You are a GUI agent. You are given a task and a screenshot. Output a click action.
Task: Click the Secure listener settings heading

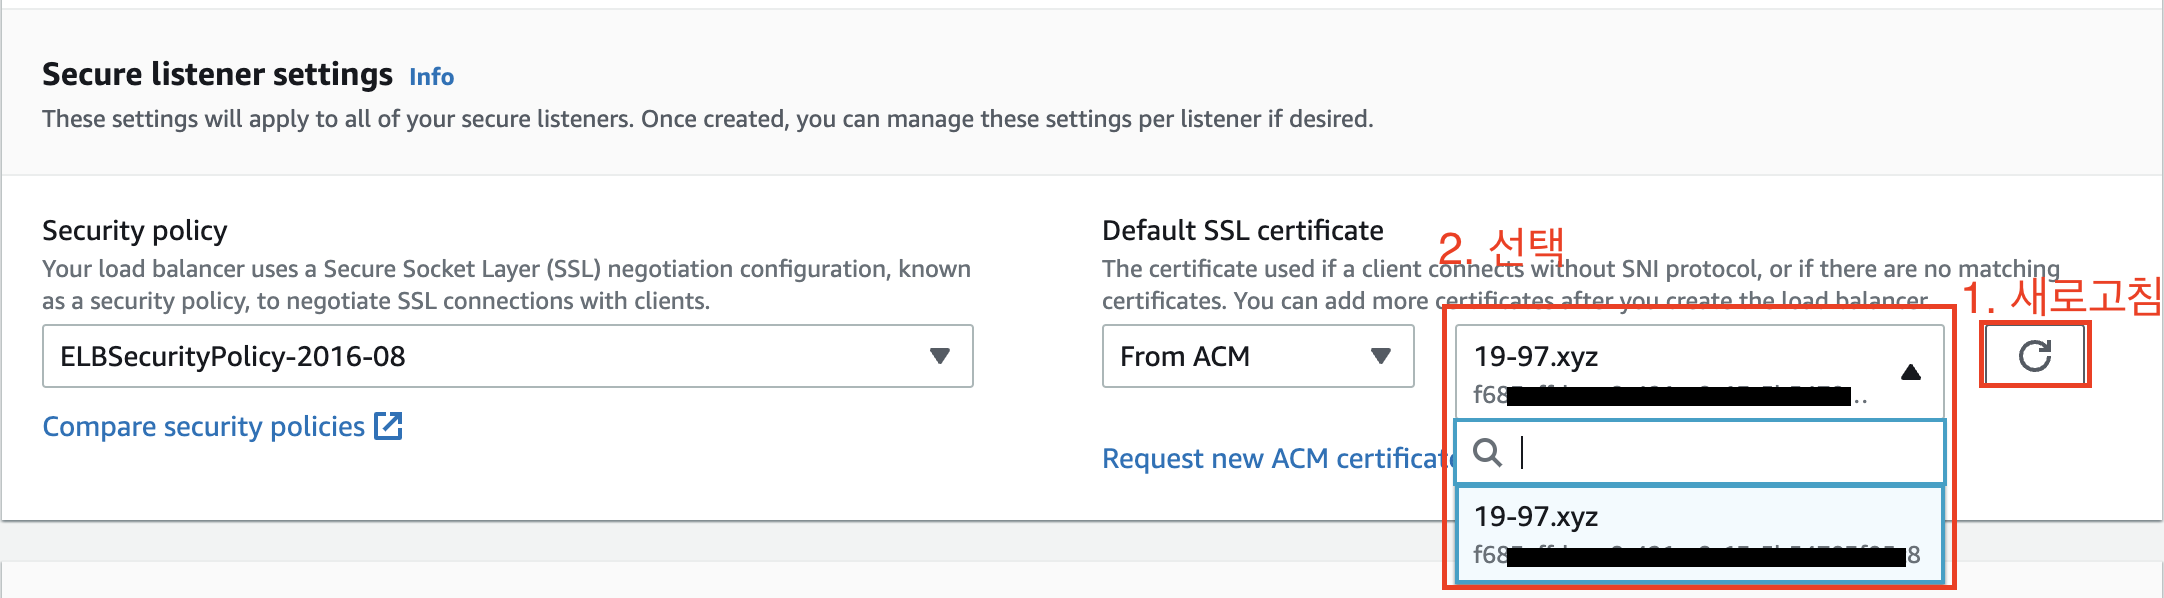[x=217, y=75]
